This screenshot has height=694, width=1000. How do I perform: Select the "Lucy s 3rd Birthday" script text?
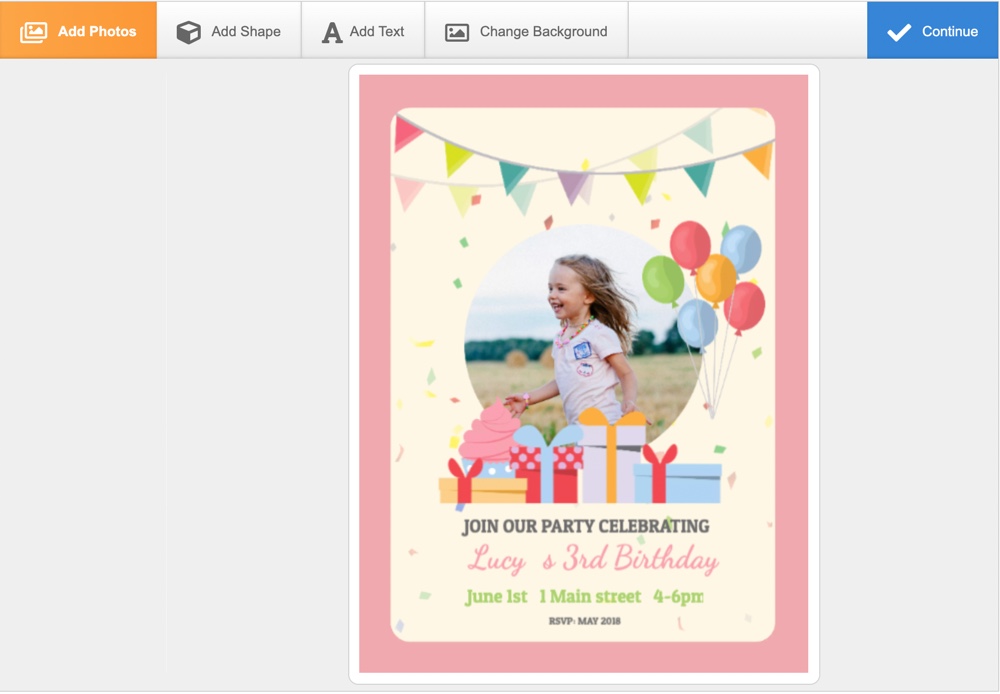(592, 559)
